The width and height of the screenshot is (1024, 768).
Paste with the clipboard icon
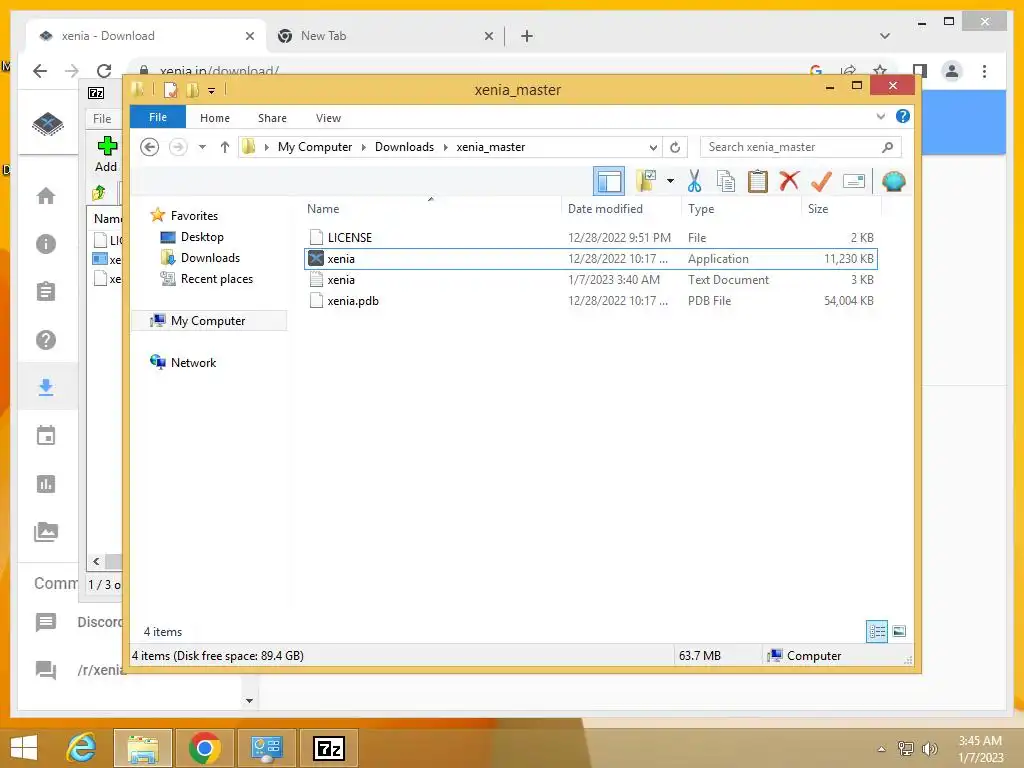click(758, 181)
